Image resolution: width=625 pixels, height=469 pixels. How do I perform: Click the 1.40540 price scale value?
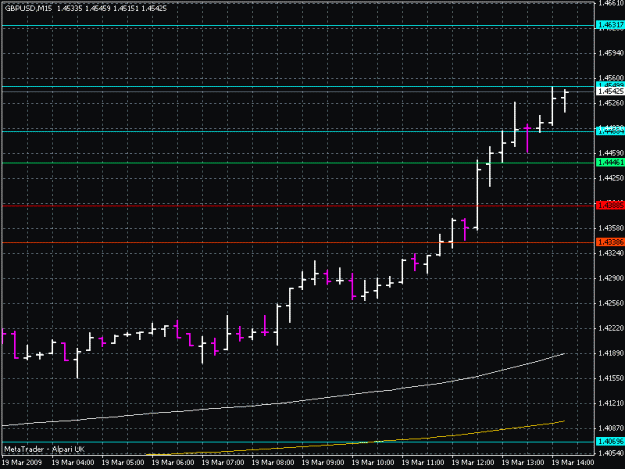coord(611,453)
